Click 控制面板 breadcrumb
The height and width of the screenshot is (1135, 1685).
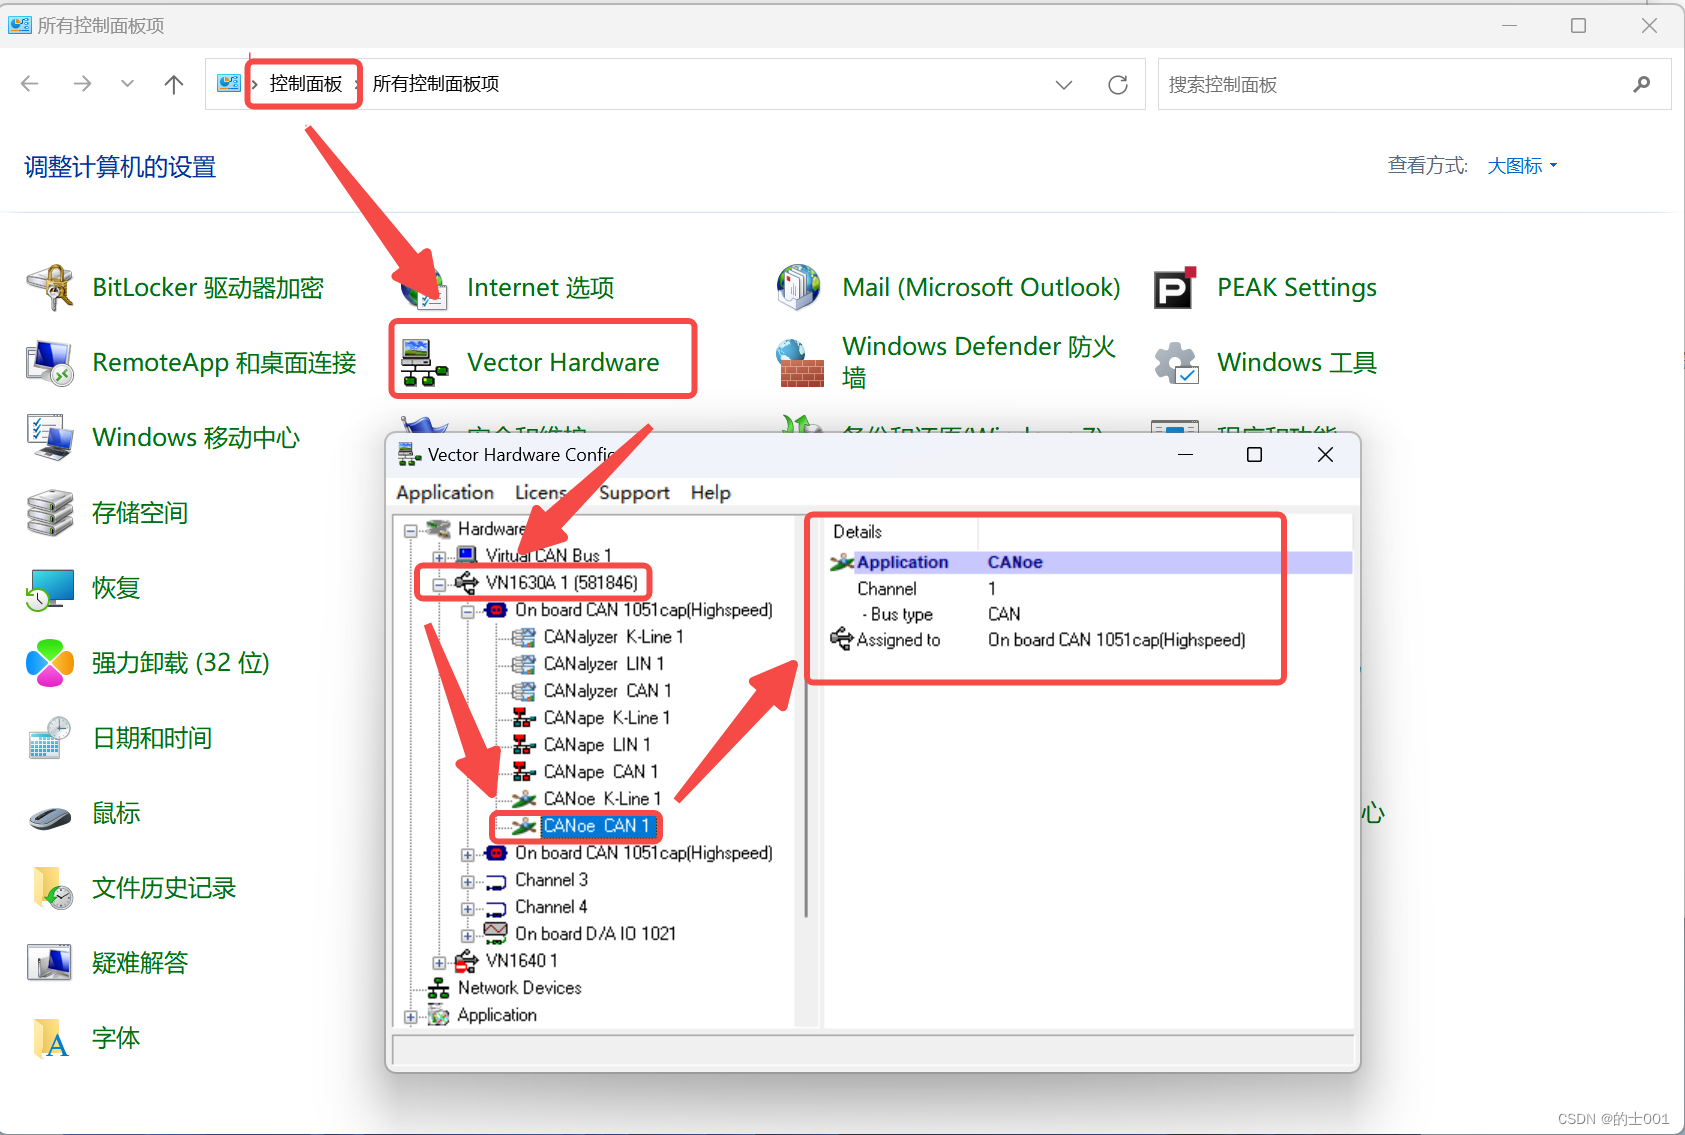pyautogui.click(x=306, y=84)
